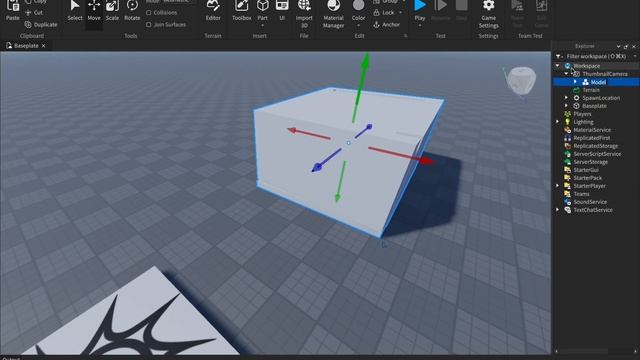Click Import 3D file button
This screenshot has height=360, width=640.
[x=304, y=14]
